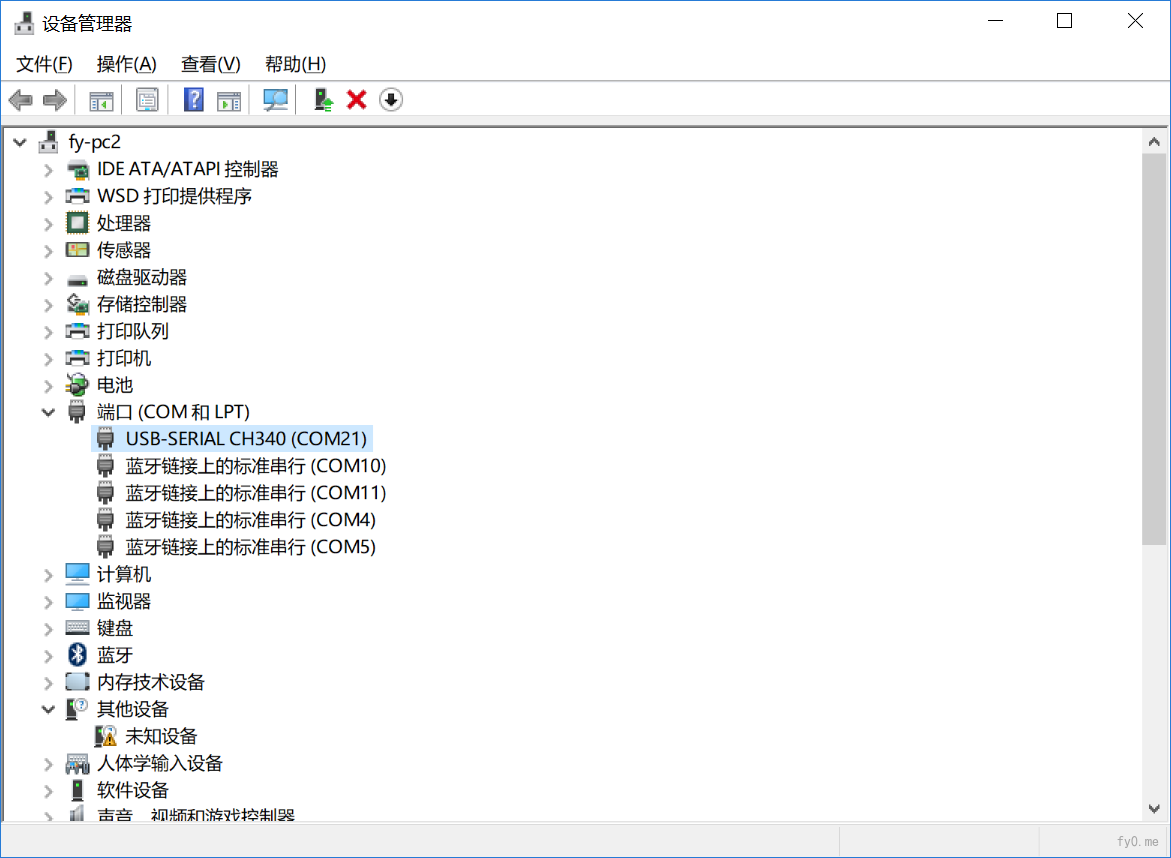The height and width of the screenshot is (858, 1171).
Task: Select the 监视器 category label
Action: [124, 601]
